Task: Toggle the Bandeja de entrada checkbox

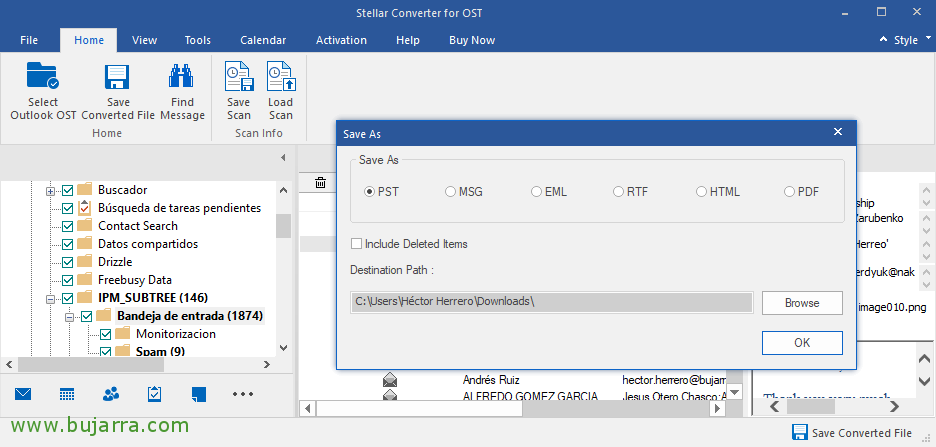Action: (x=87, y=316)
